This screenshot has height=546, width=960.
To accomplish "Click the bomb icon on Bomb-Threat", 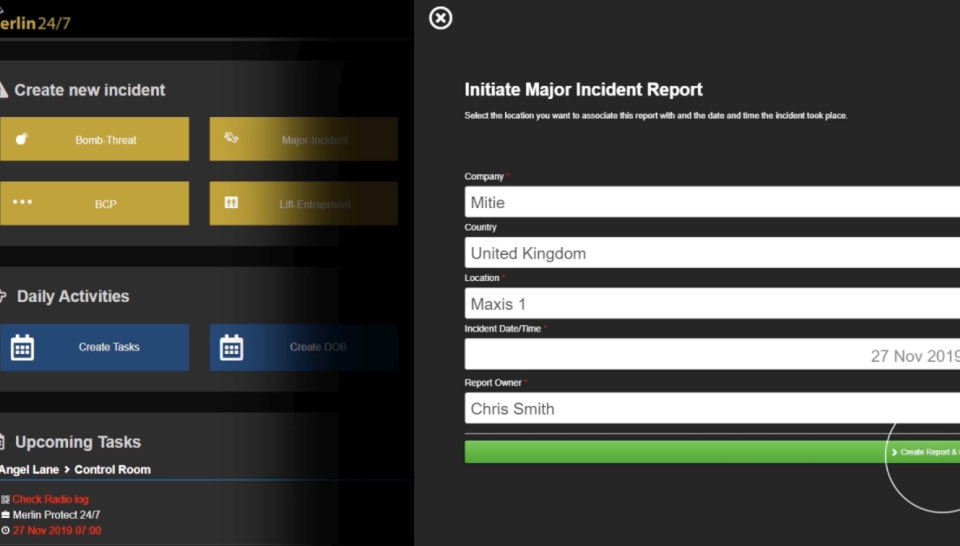I will [x=21, y=138].
